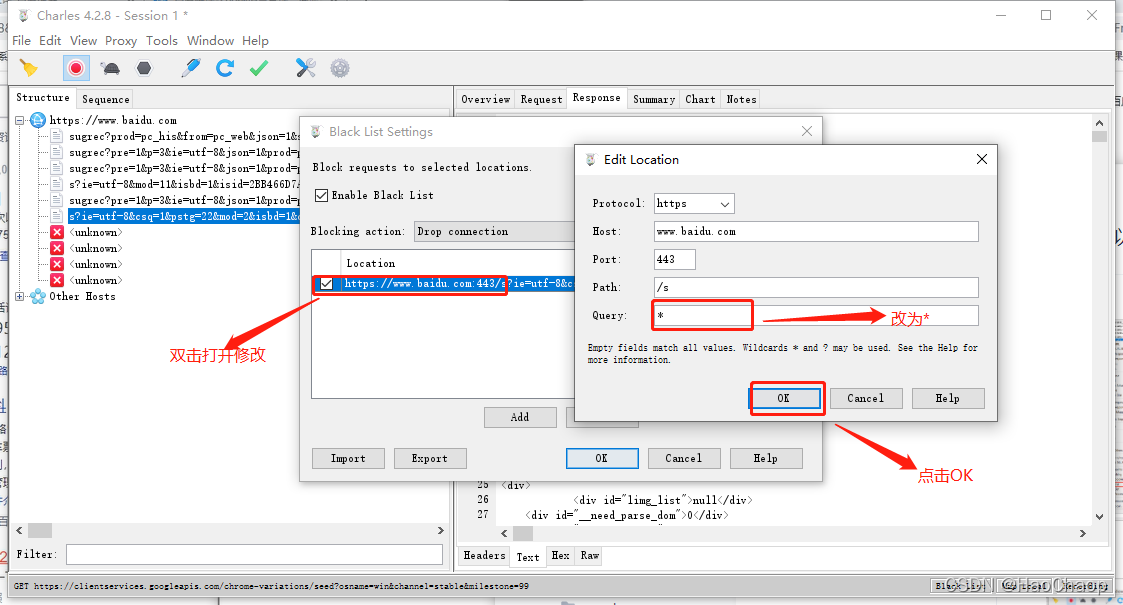Screen dimensions: 1123x605
Task: Click the broom clear session icon
Action: [x=29, y=68]
